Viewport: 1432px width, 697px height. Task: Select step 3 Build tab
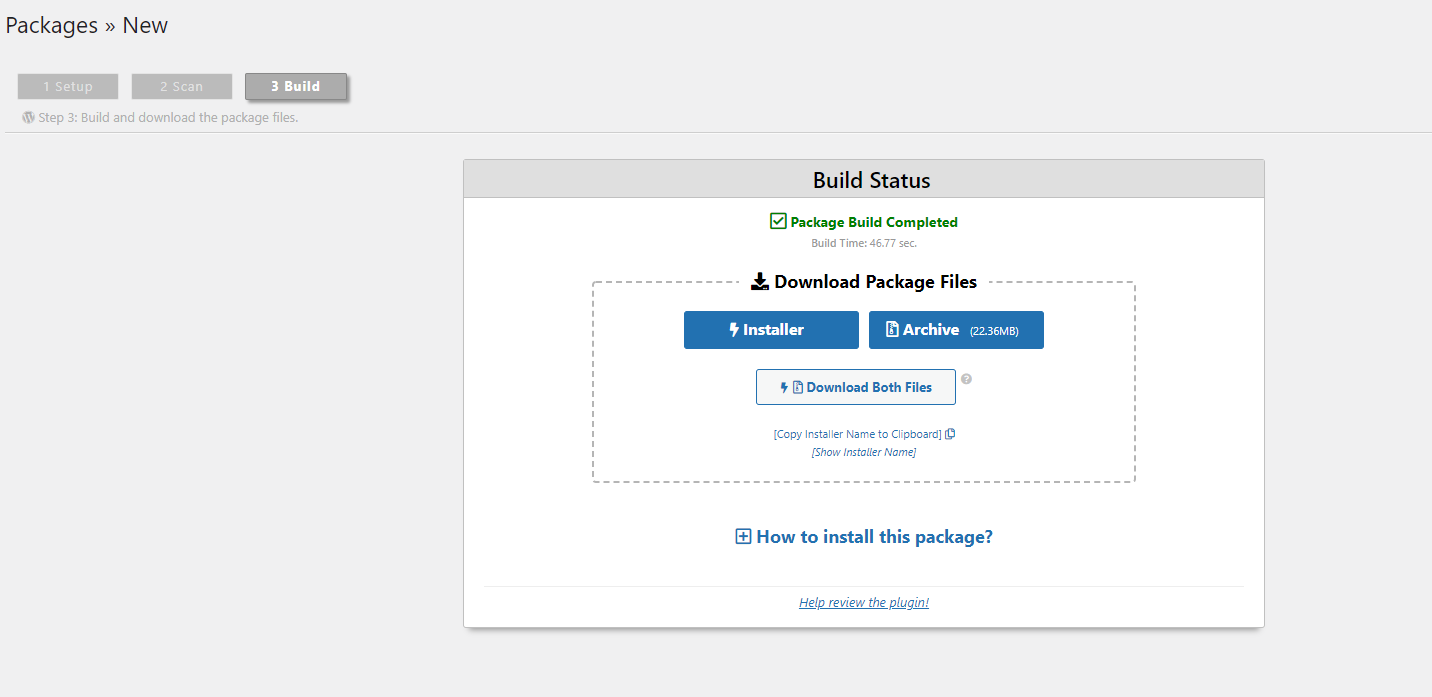tap(296, 86)
